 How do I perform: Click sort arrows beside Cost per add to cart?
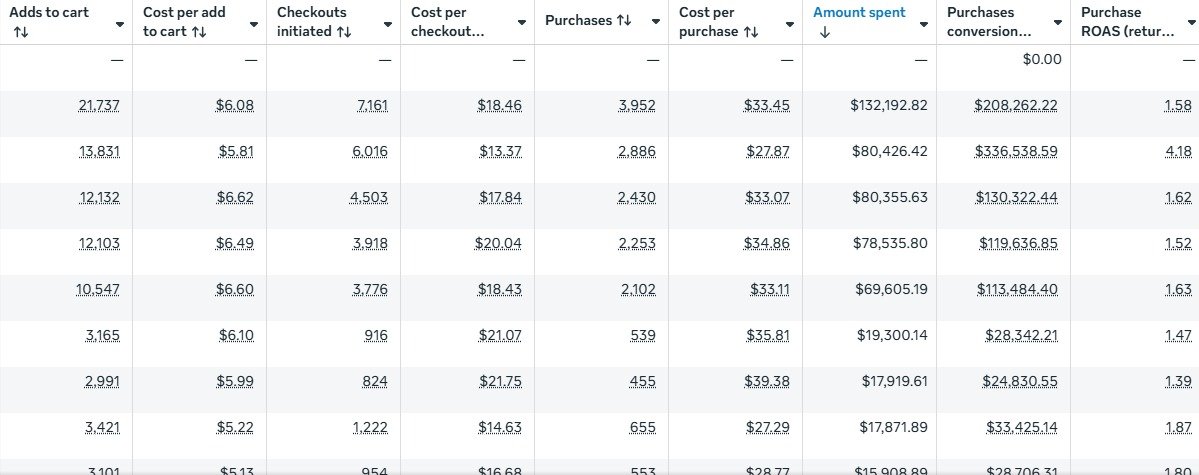click(x=199, y=32)
